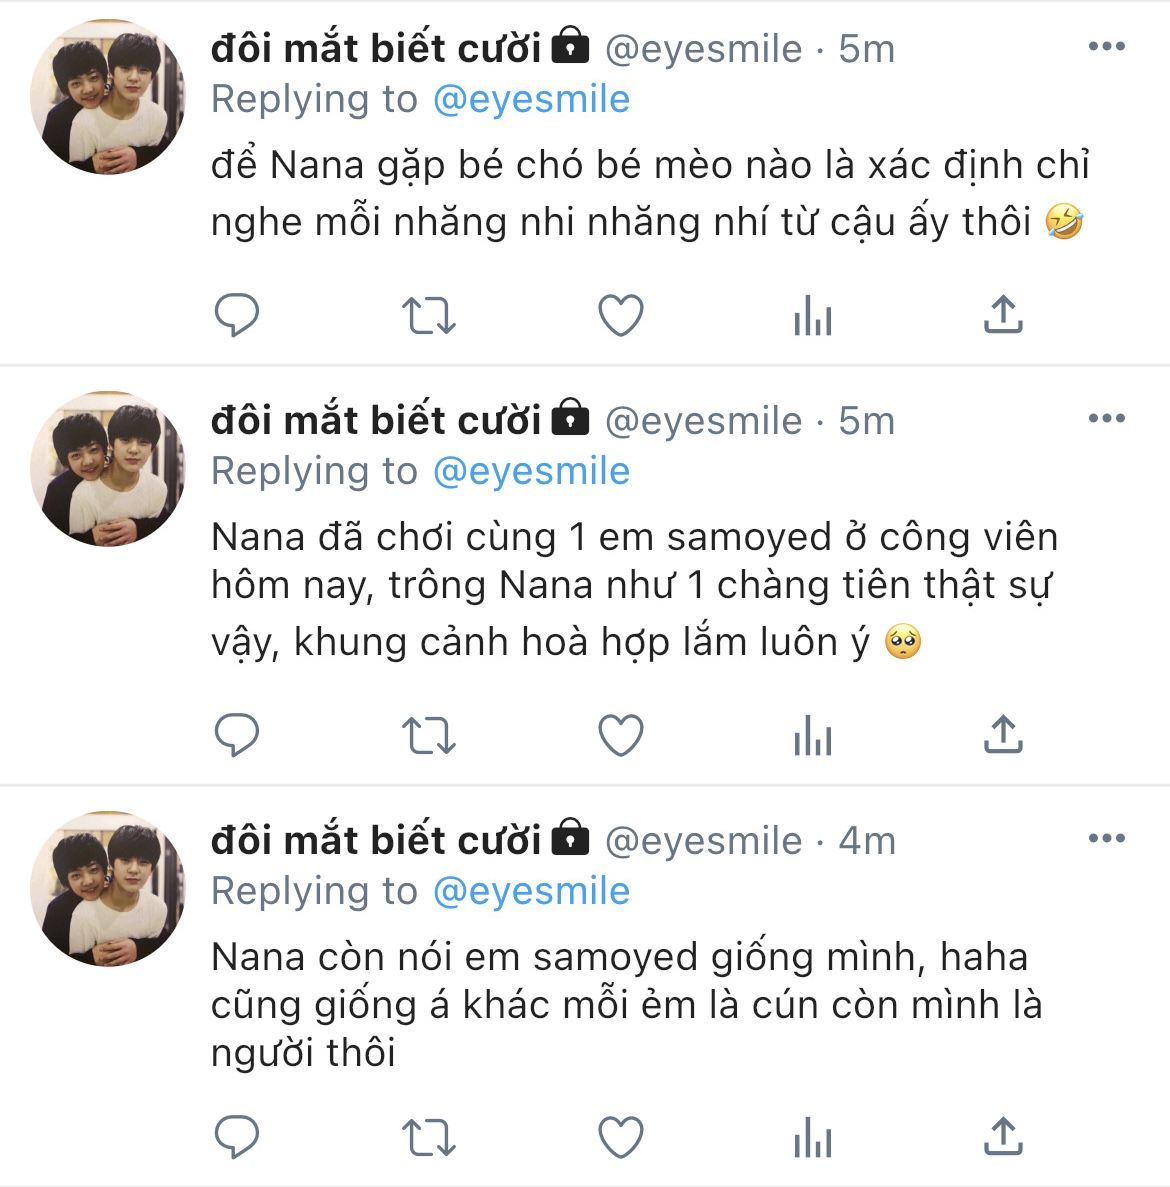Open more options for the 4m ago tweet
Screen dimensions: 1170x1187
click(1106, 838)
